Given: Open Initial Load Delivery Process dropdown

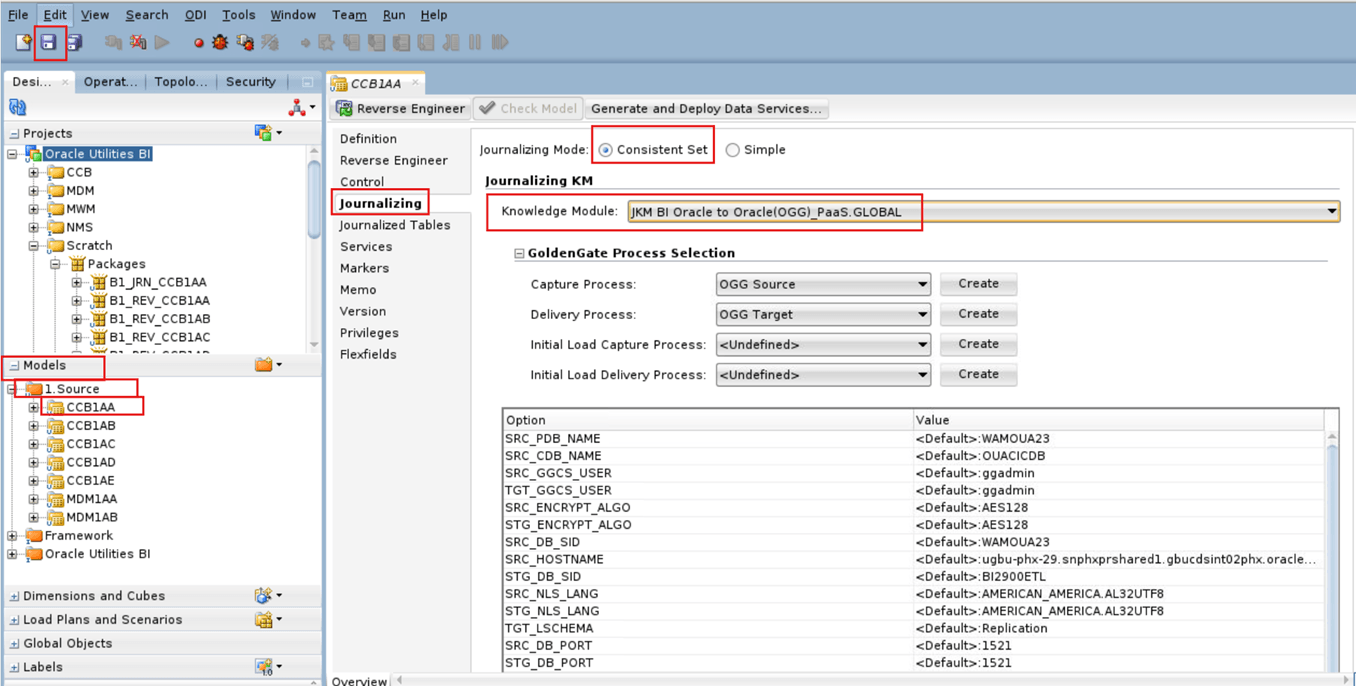Looking at the screenshot, I should pos(922,375).
